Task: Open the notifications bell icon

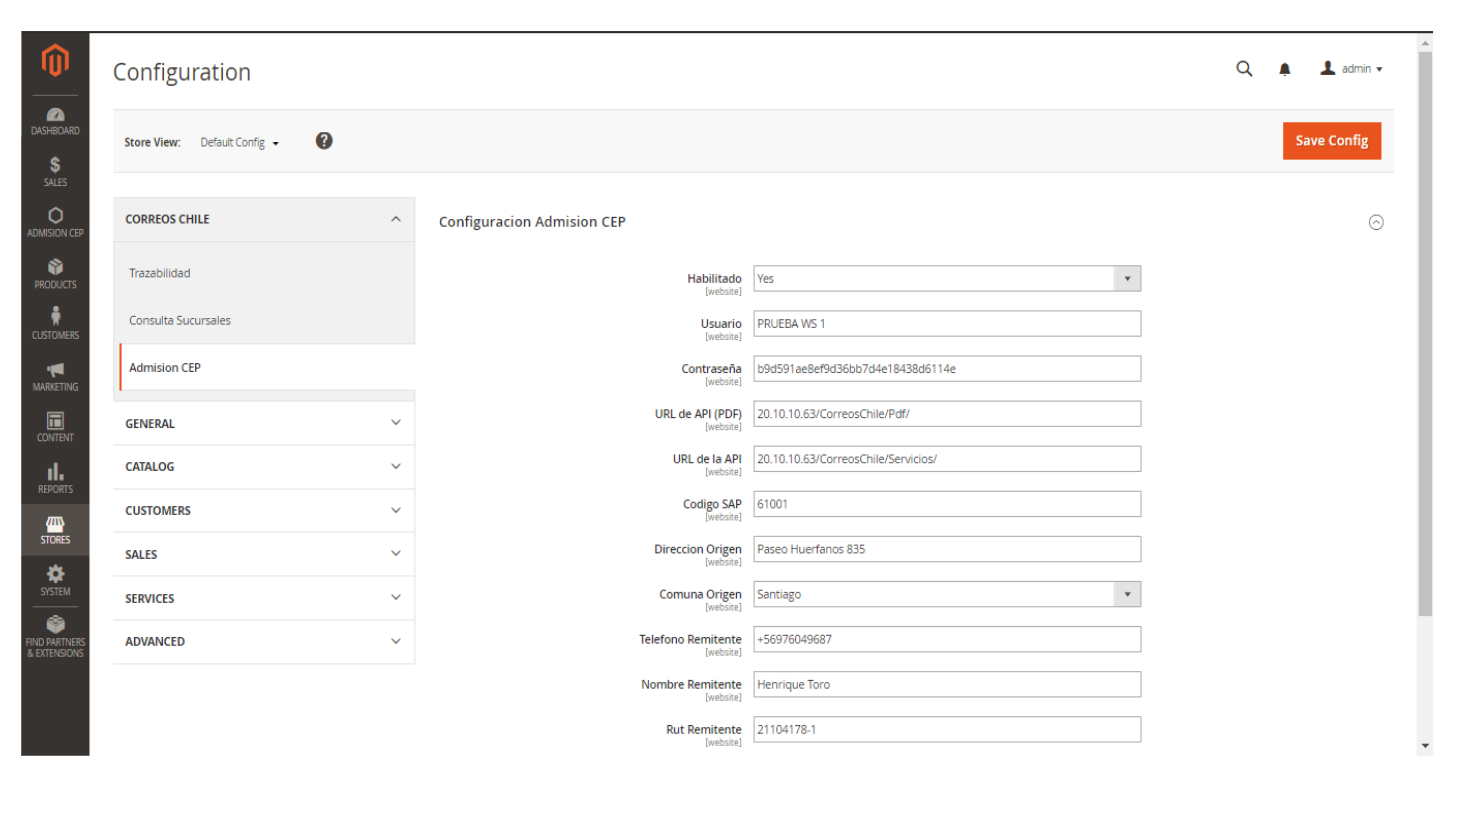Action: coord(1285,69)
